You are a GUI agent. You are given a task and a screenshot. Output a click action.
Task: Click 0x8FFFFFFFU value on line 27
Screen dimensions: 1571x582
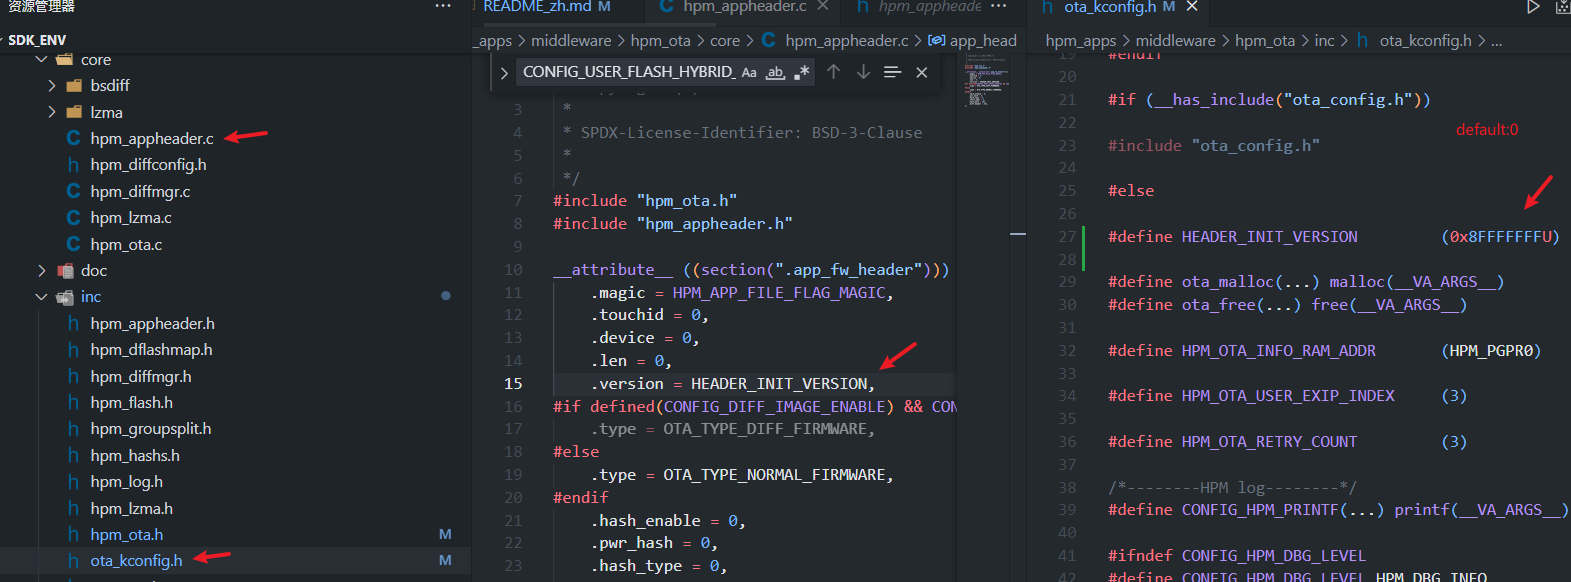(x=1500, y=237)
